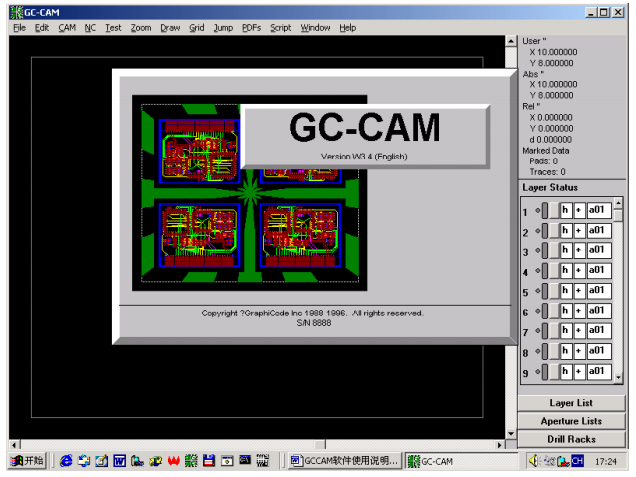Screen dimensions: 636x477
Task: Click the plus polarity box for layer 9
Action: 579,371
